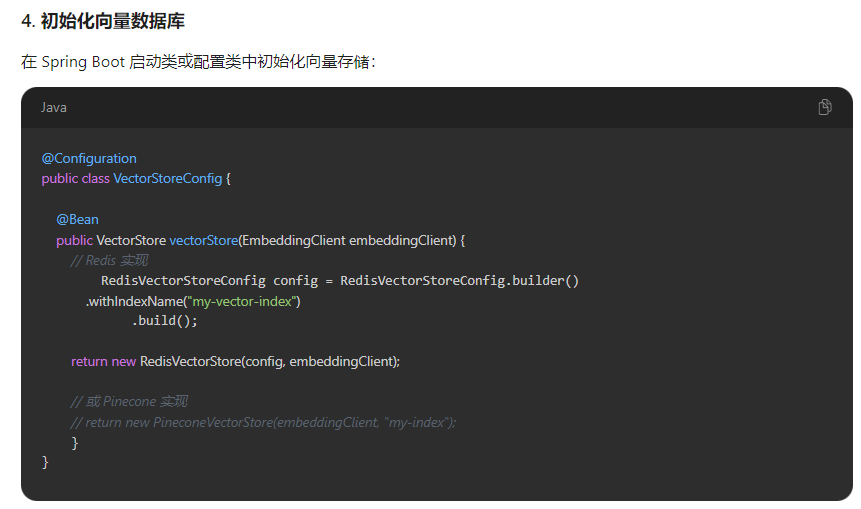Screen dimensions: 861x509
Task: Click the return new RedisVectorStore line
Action: click(236, 362)
